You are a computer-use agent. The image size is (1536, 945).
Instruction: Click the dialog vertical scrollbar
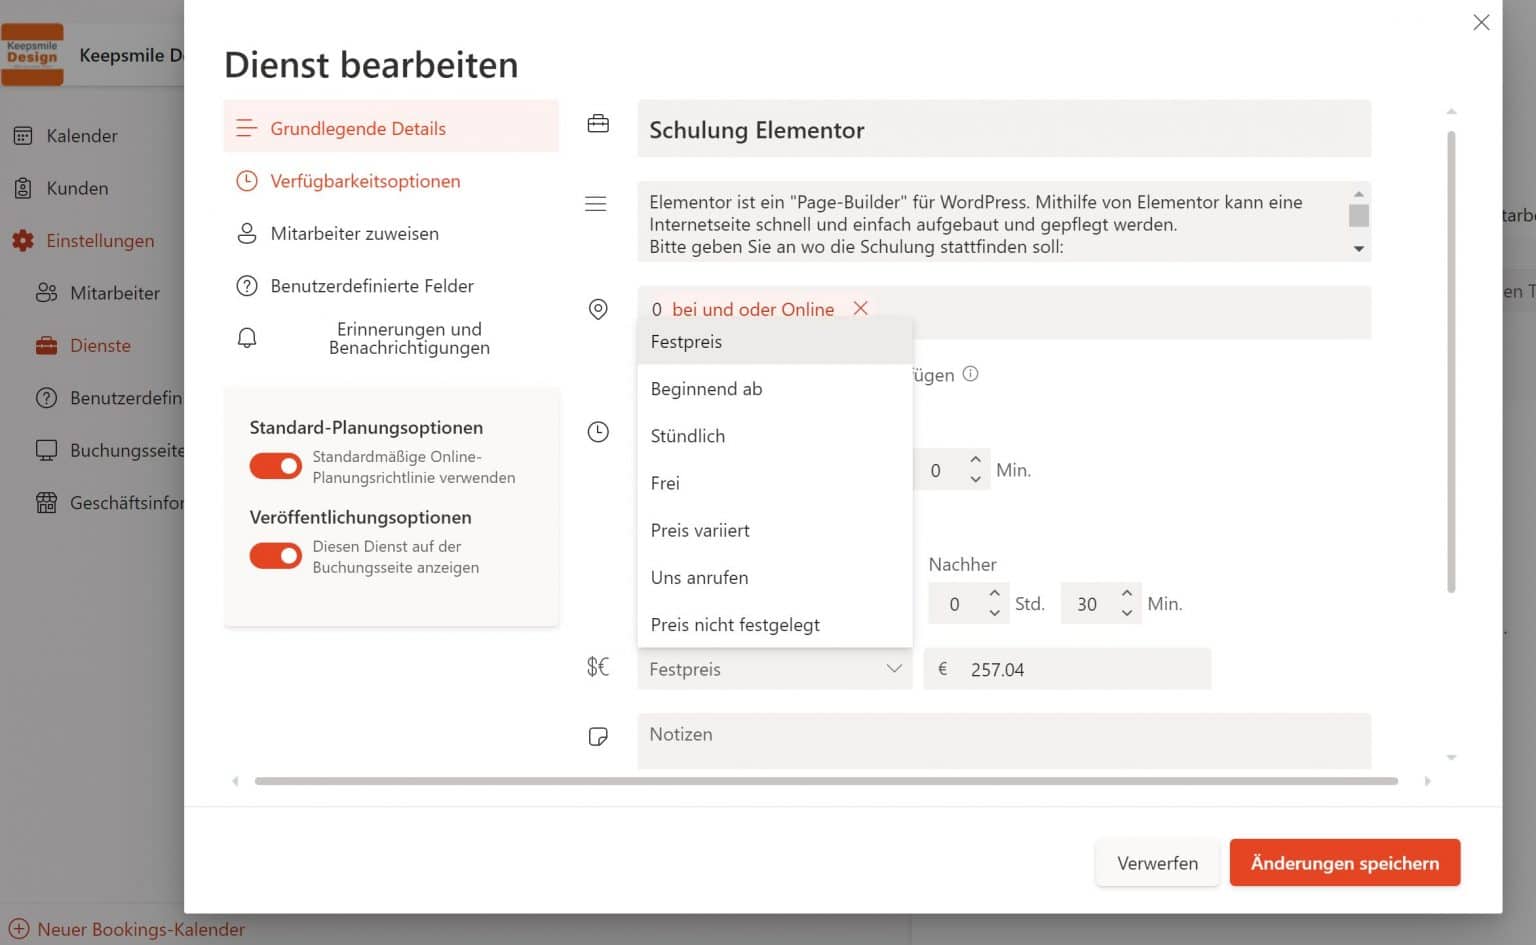pos(1451,362)
